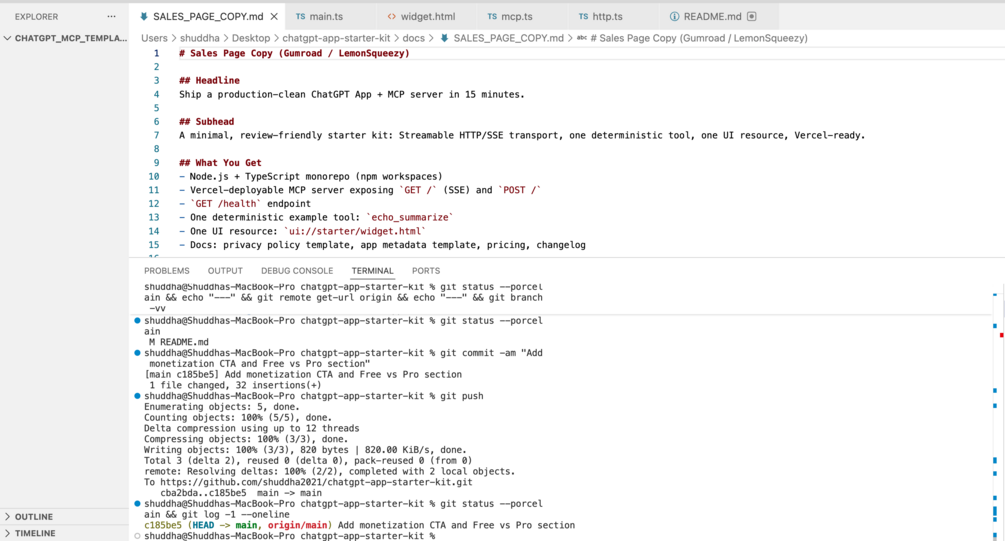The image size is (1005, 541).
Task: Click the 'Enumerating objects: 5, done.' line
Action: [x=221, y=407]
